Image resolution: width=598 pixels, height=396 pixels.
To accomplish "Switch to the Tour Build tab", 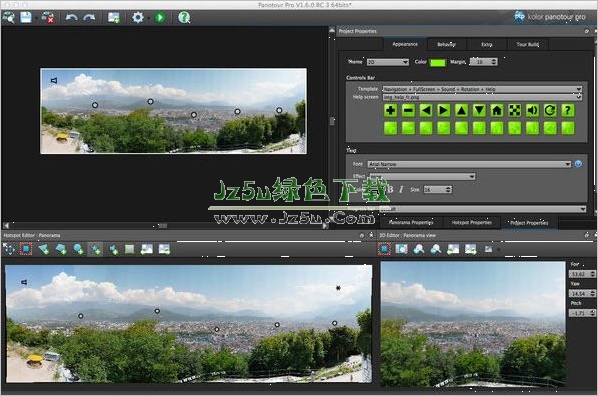I will [528, 45].
